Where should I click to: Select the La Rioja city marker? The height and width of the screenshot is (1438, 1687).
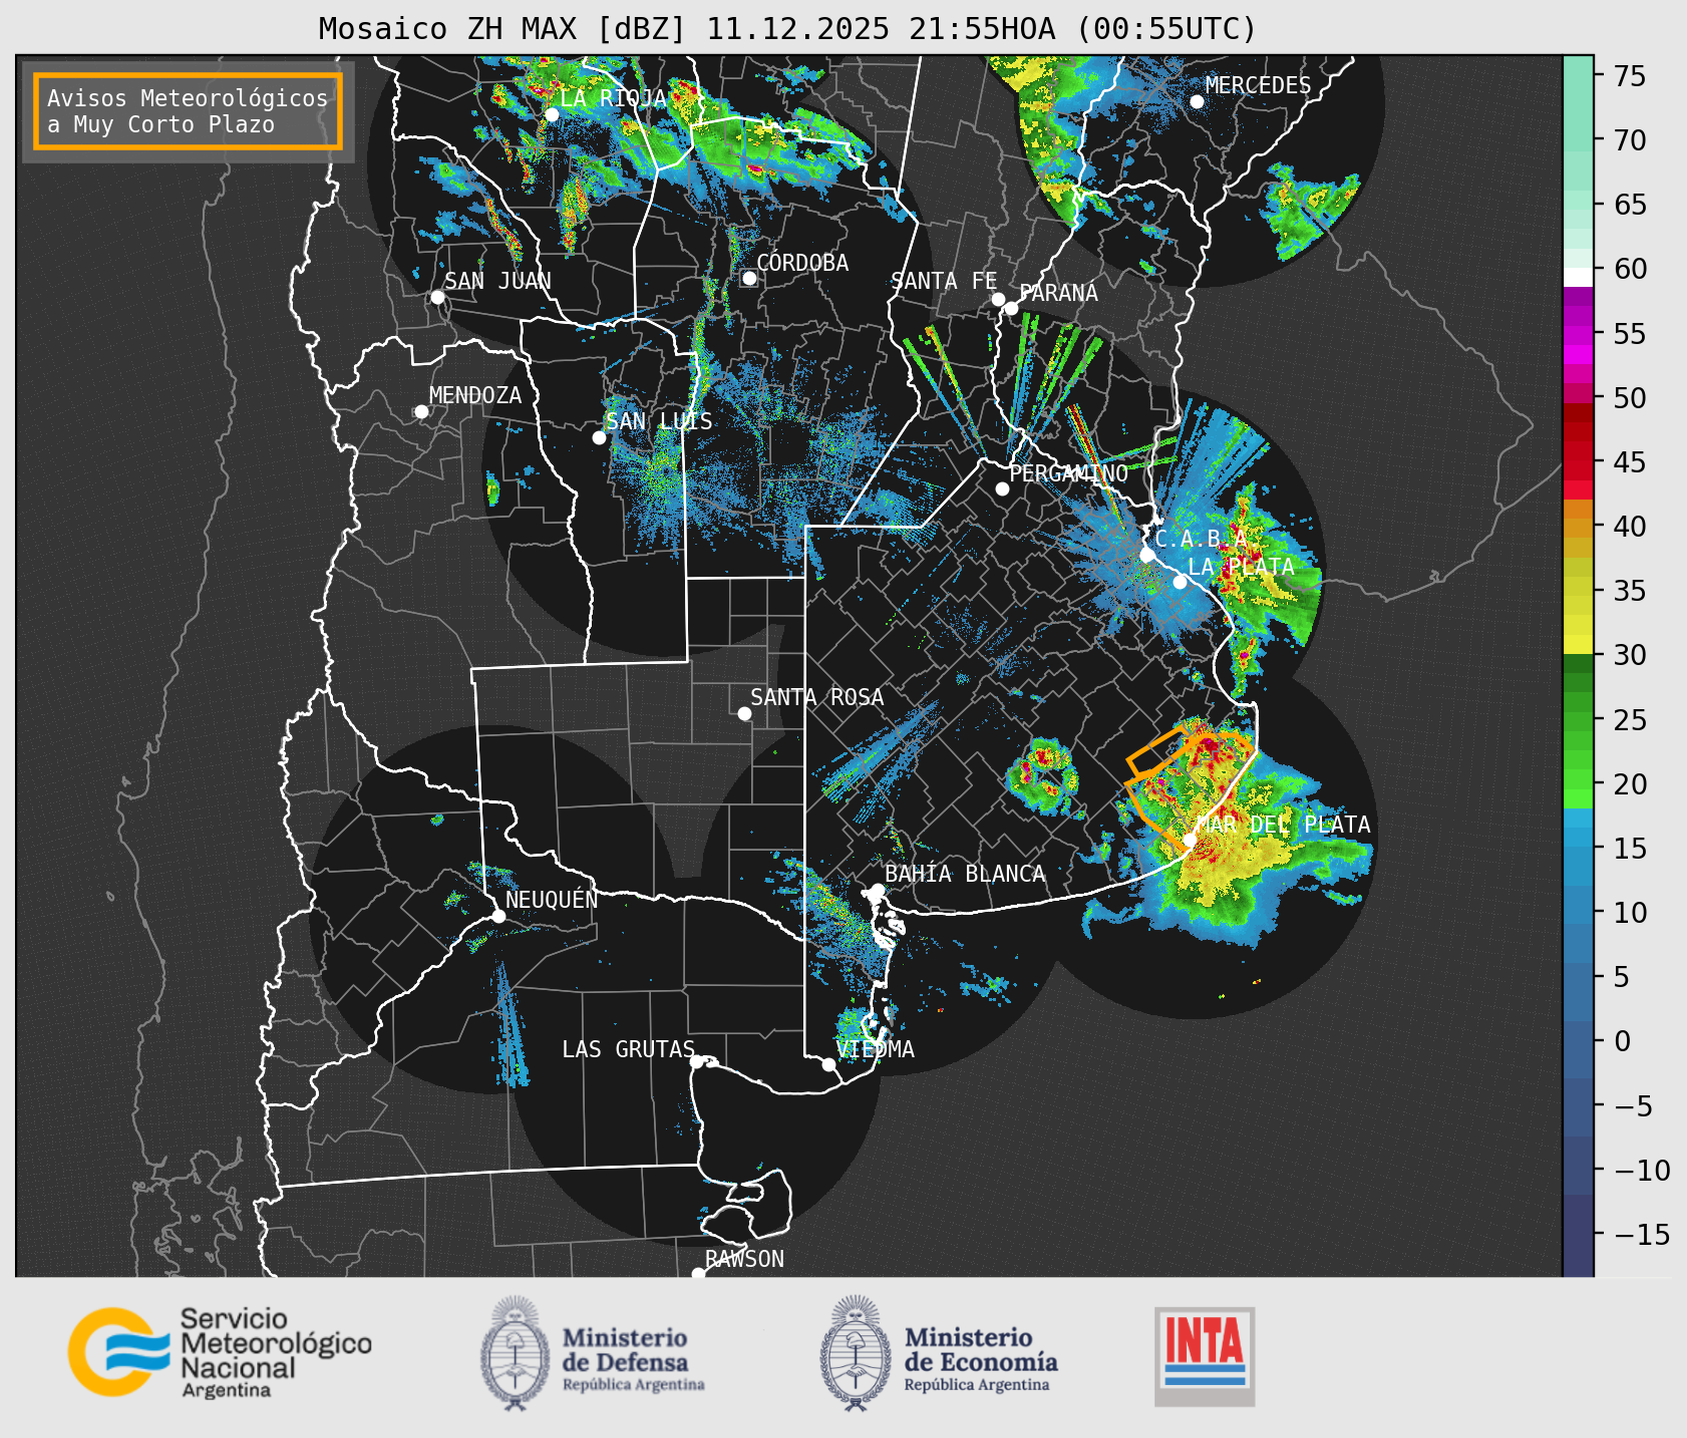pyautogui.click(x=551, y=114)
